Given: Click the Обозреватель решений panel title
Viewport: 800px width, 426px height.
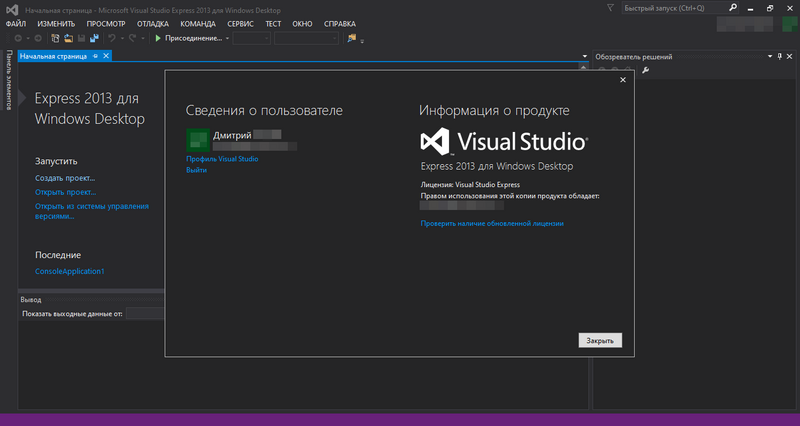Looking at the screenshot, I should click(634, 57).
